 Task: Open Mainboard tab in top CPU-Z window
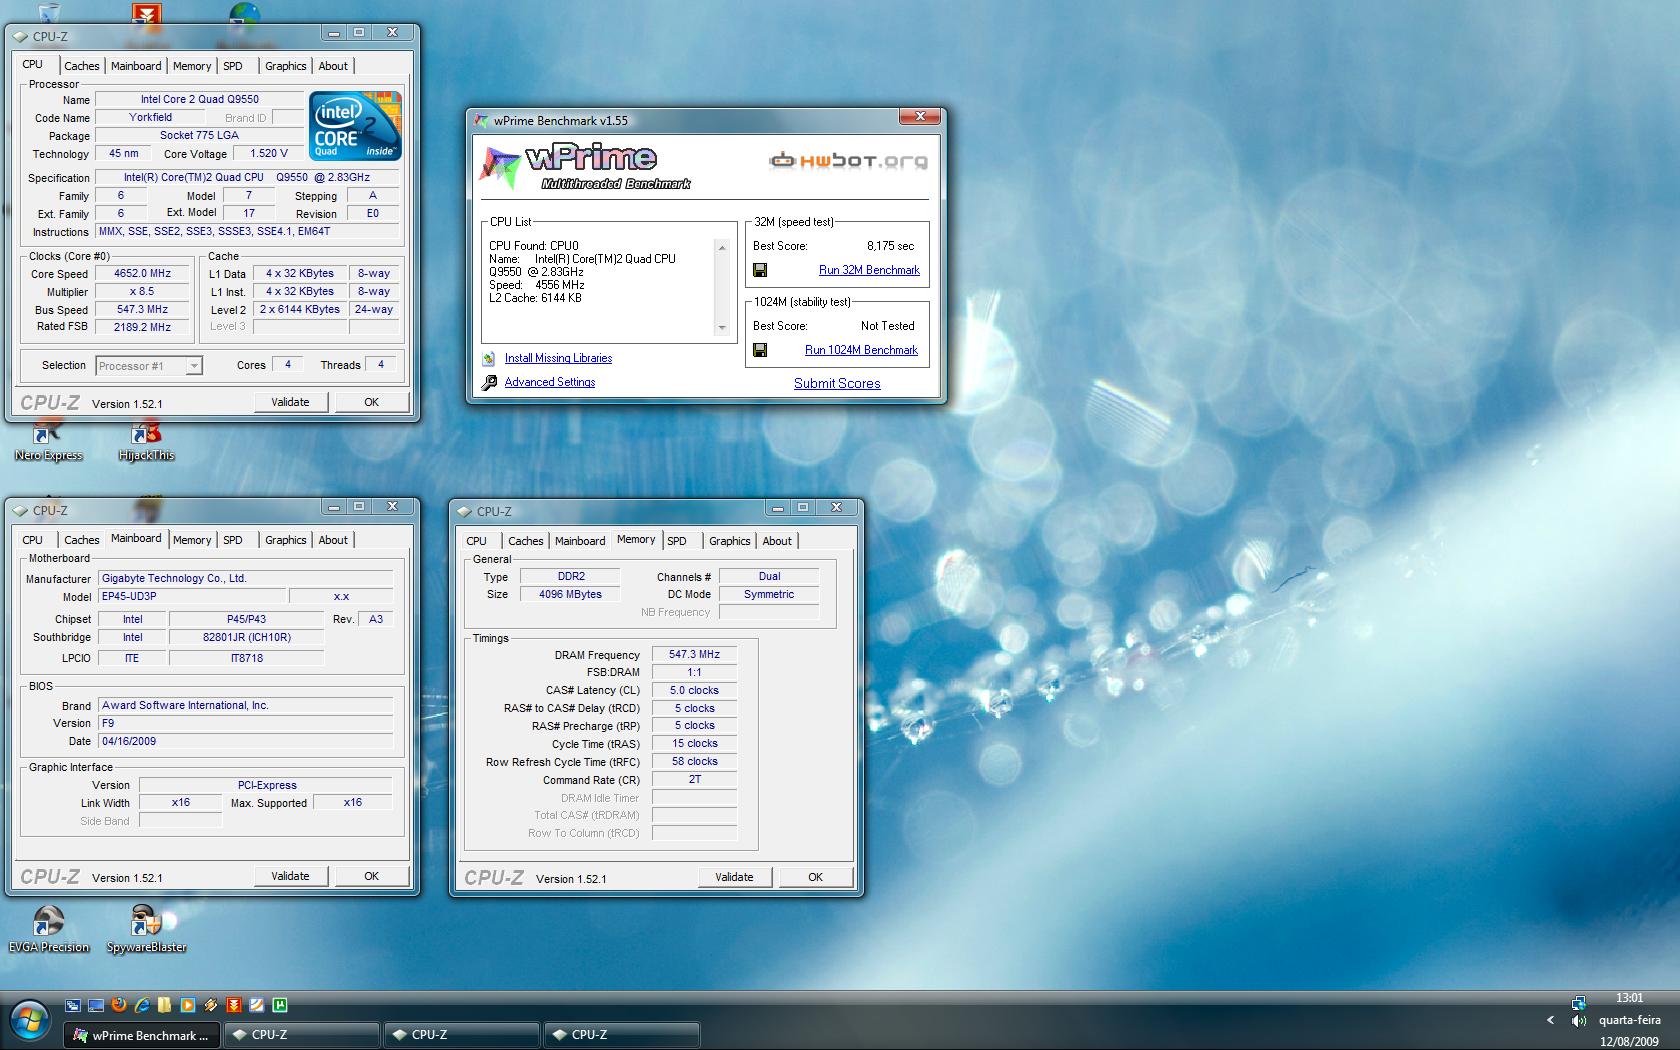[136, 66]
